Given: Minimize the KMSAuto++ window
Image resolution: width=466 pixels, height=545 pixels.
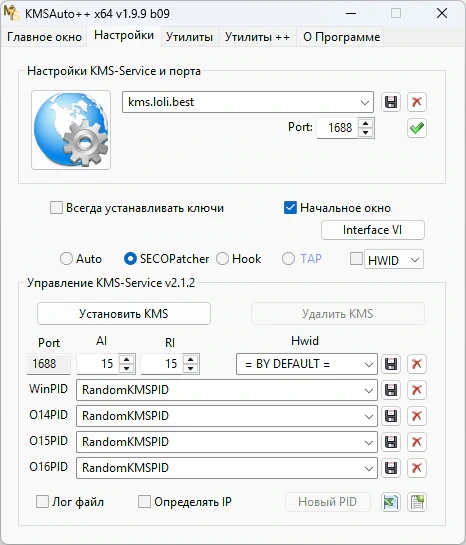Looking at the screenshot, I should coord(351,14).
